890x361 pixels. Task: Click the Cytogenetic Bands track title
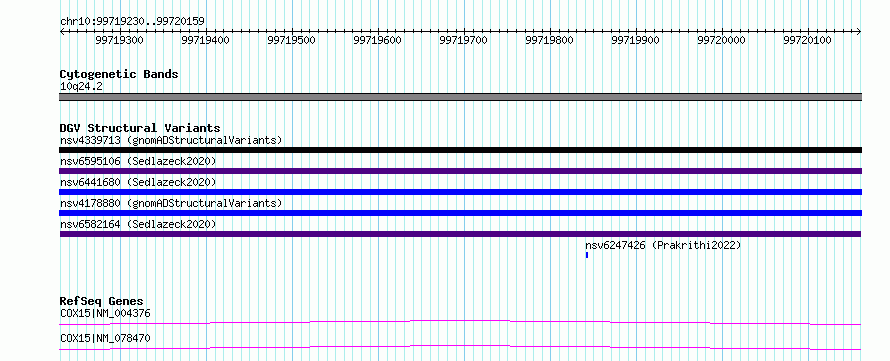119,74
